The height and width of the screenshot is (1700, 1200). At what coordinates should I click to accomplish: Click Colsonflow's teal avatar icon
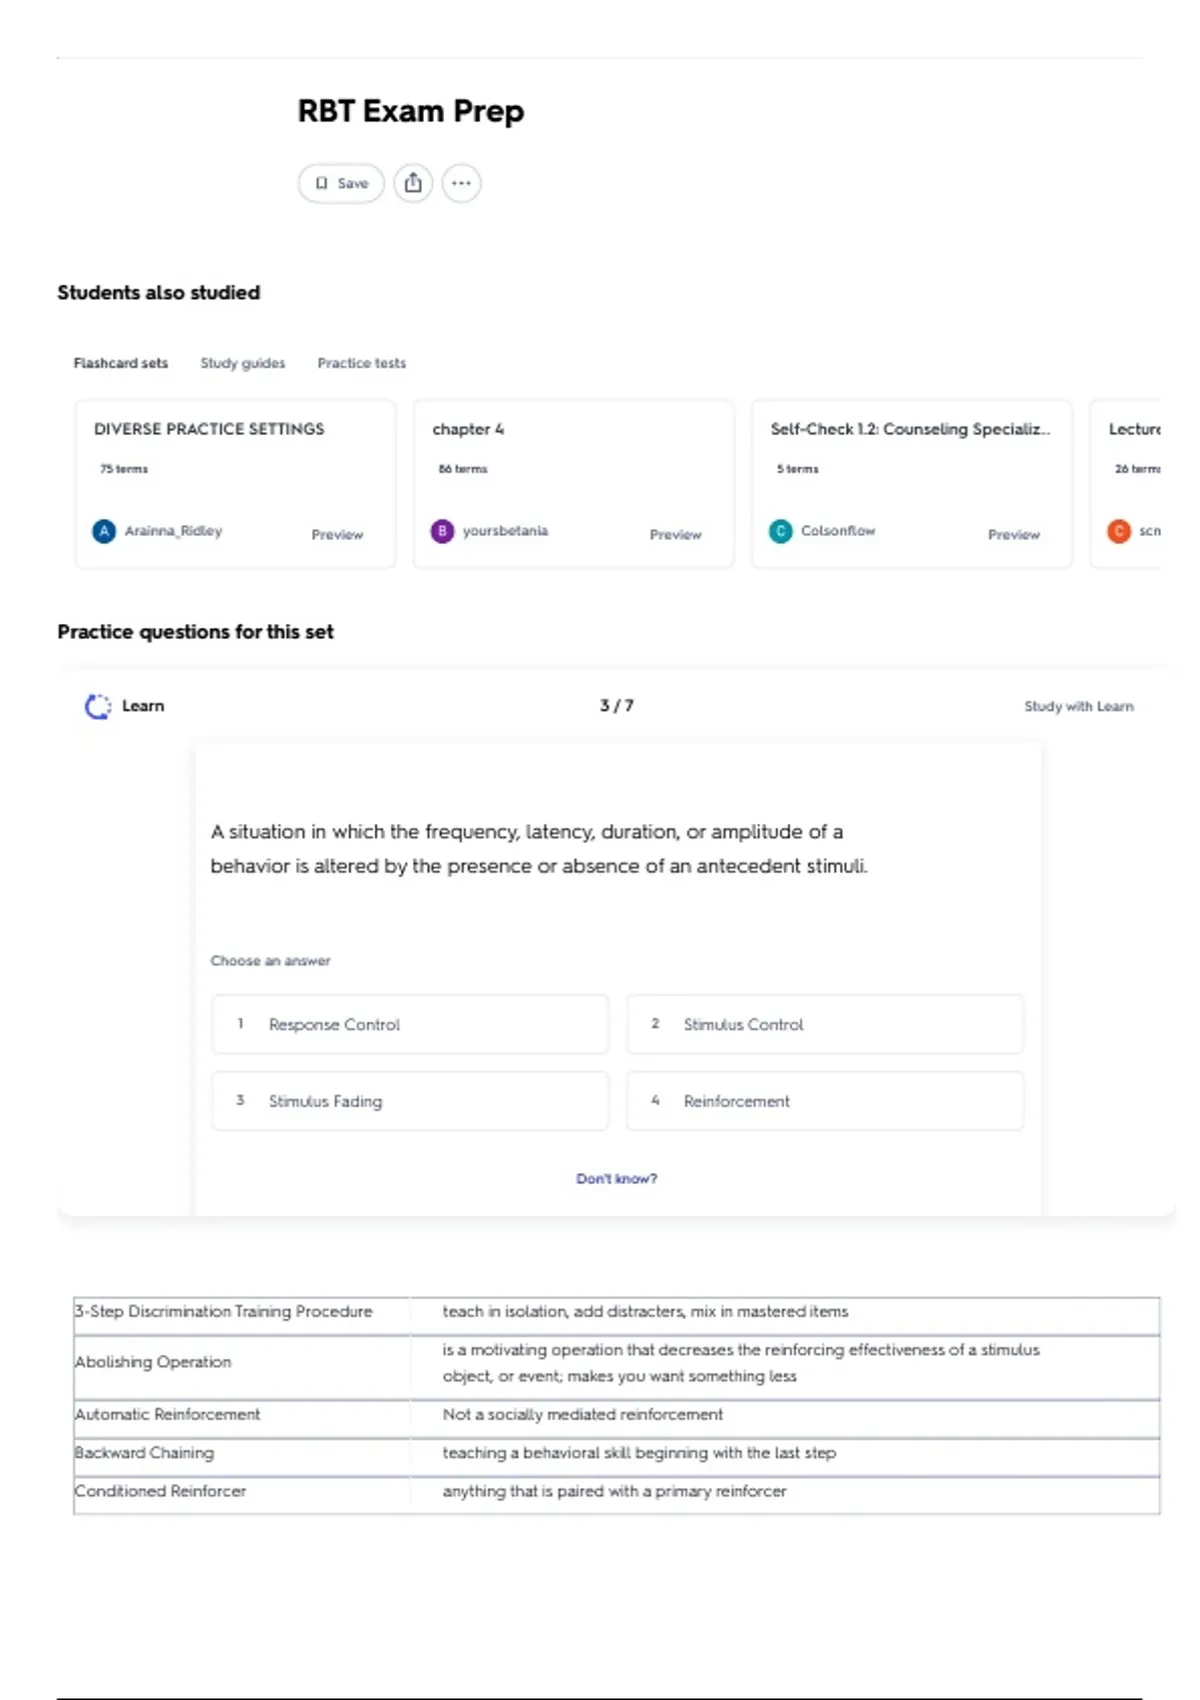tap(781, 531)
